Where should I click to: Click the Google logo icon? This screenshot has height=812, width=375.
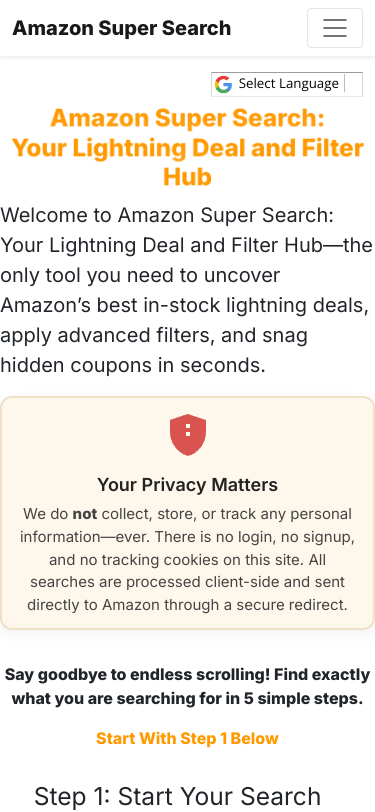(x=223, y=84)
